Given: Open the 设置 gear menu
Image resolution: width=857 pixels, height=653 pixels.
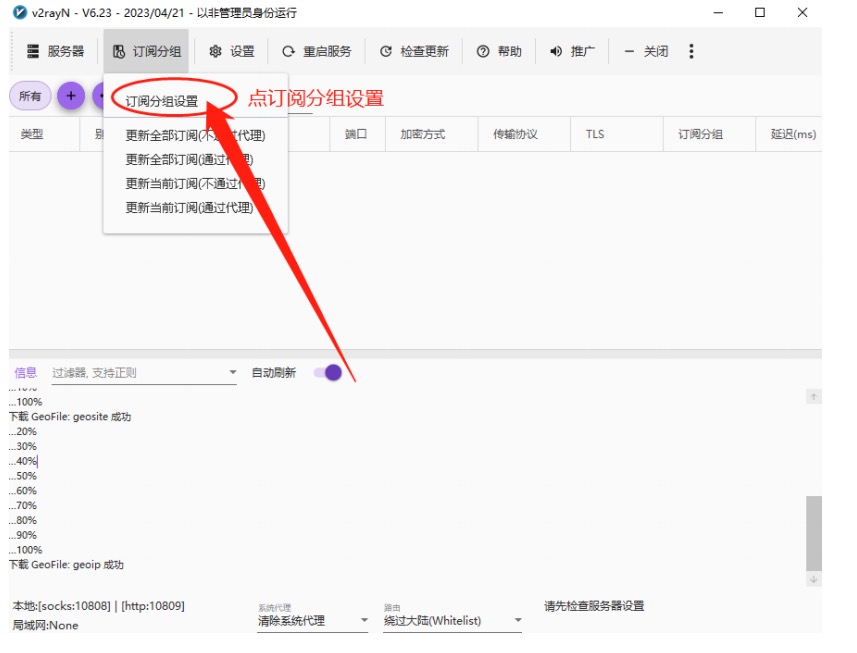Looking at the screenshot, I should [x=232, y=51].
